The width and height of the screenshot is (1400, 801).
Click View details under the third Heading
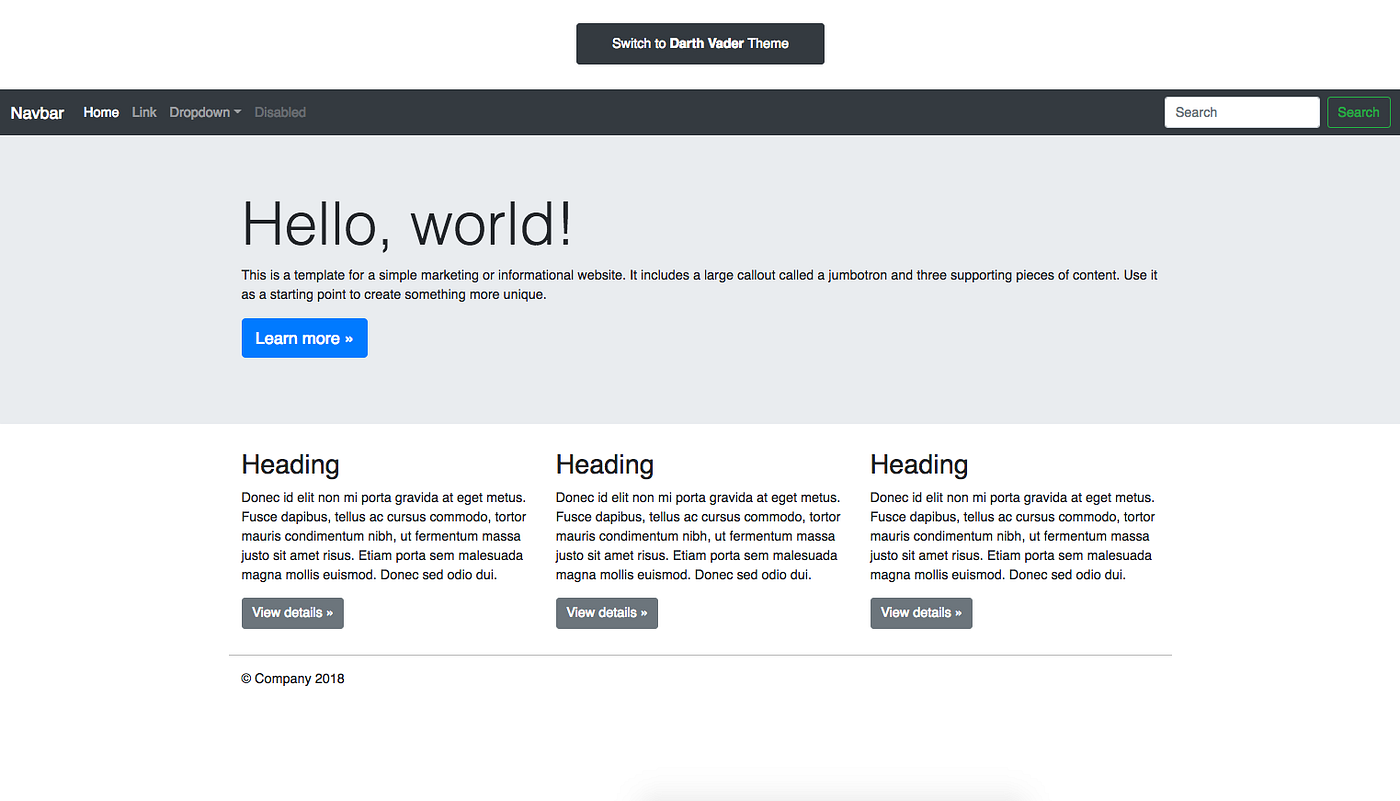920,613
